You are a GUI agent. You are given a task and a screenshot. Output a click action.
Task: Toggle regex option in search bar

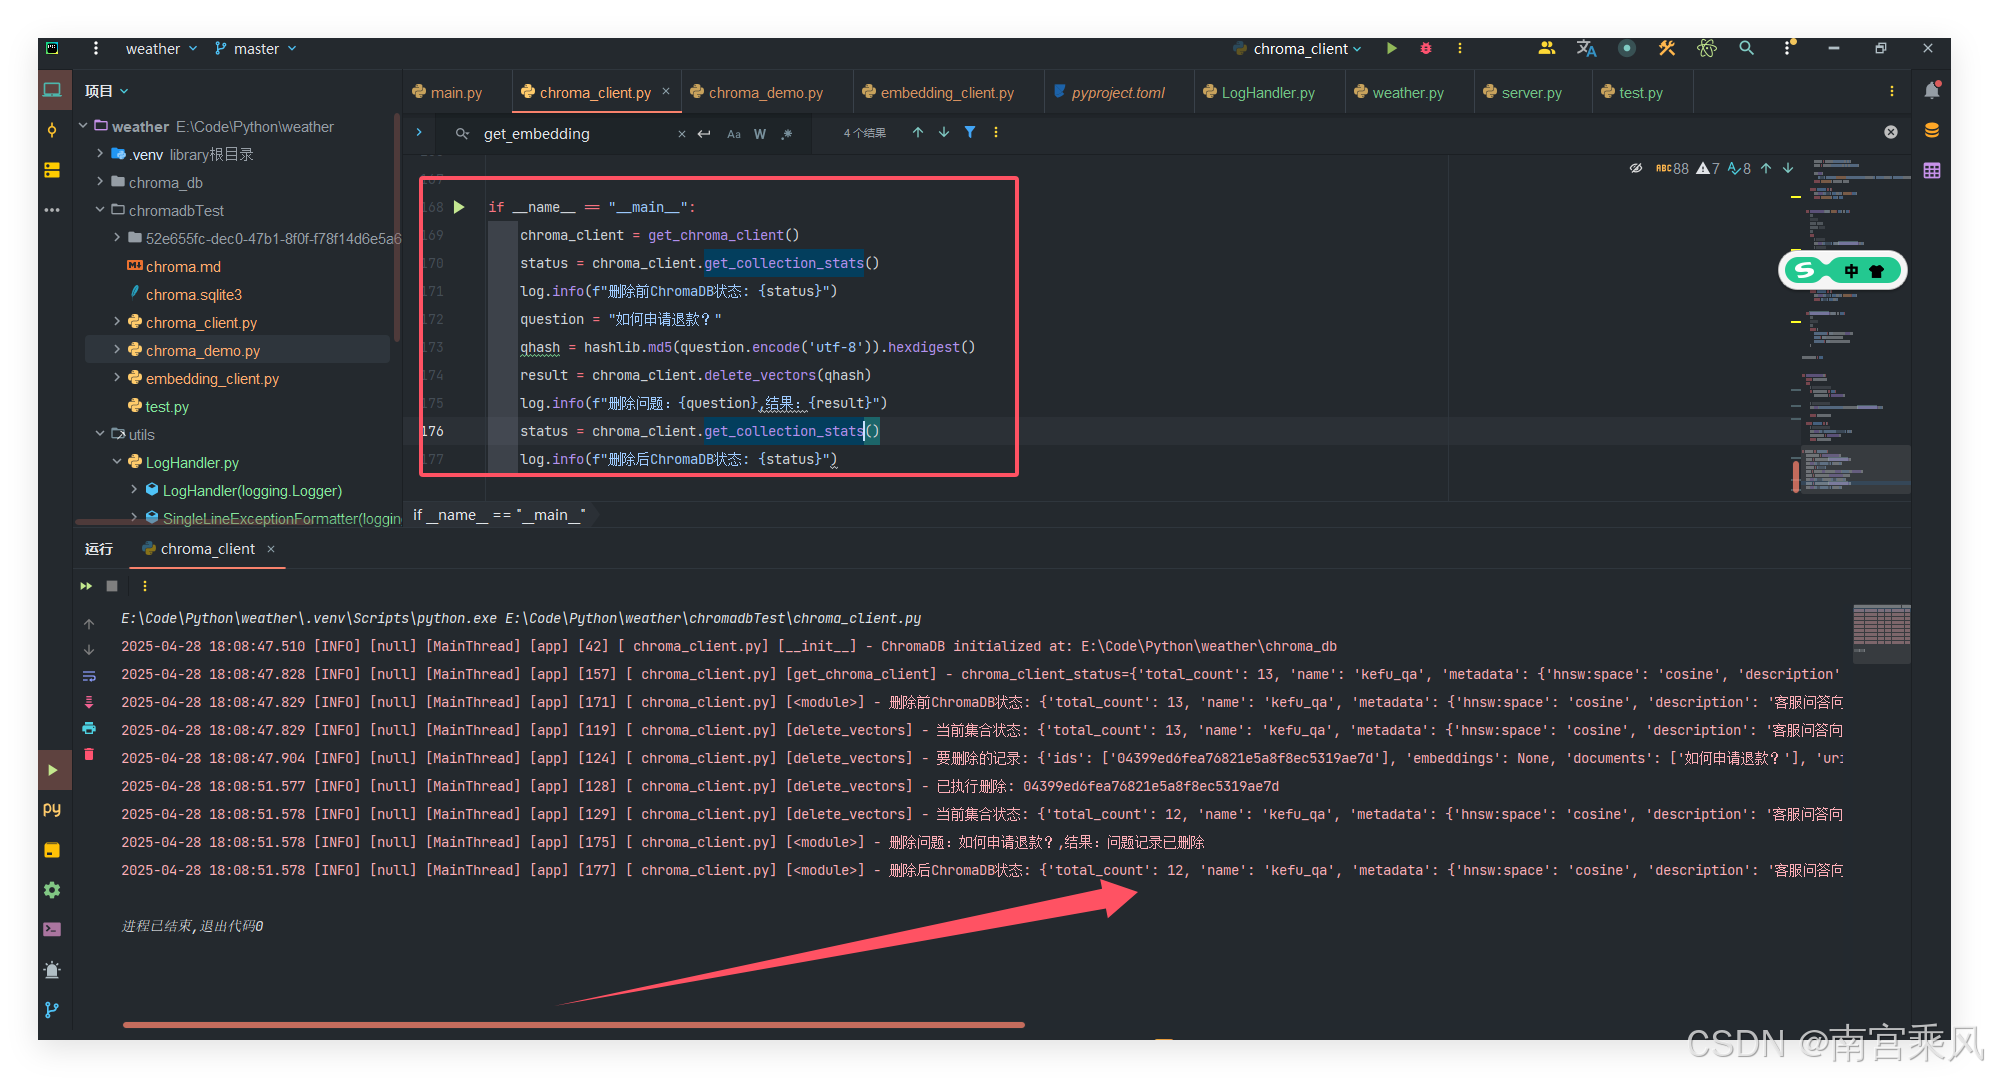[787, 134]
